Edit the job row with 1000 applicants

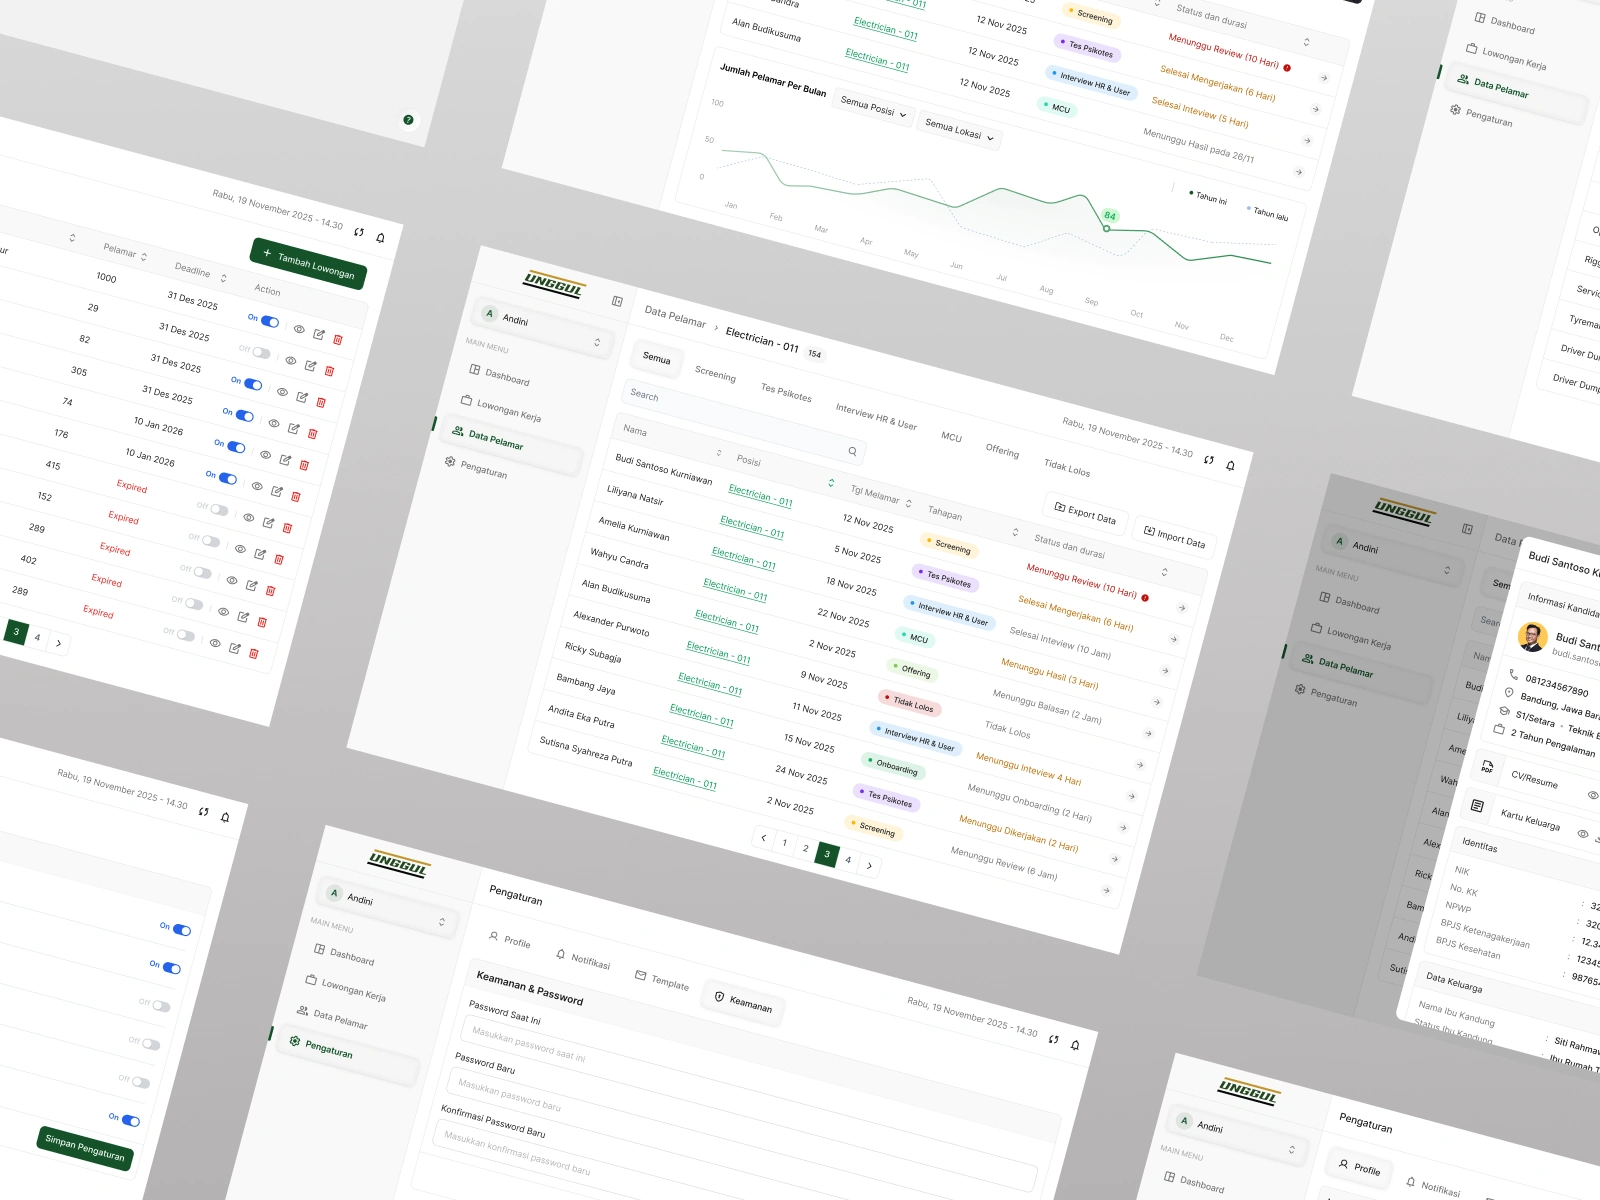tap(319, 334)
